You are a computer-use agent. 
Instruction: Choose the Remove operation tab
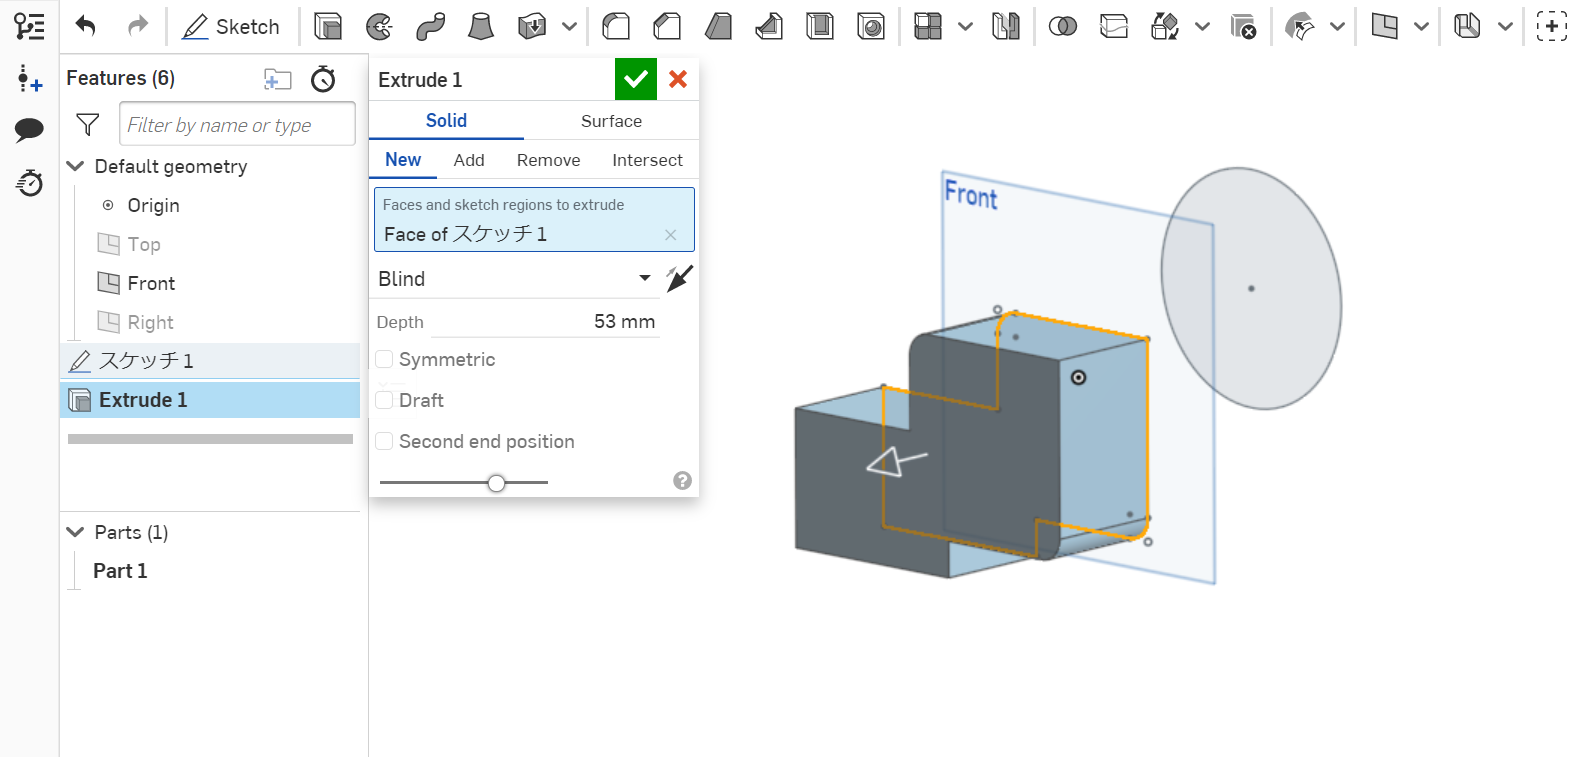coord(548,160)
